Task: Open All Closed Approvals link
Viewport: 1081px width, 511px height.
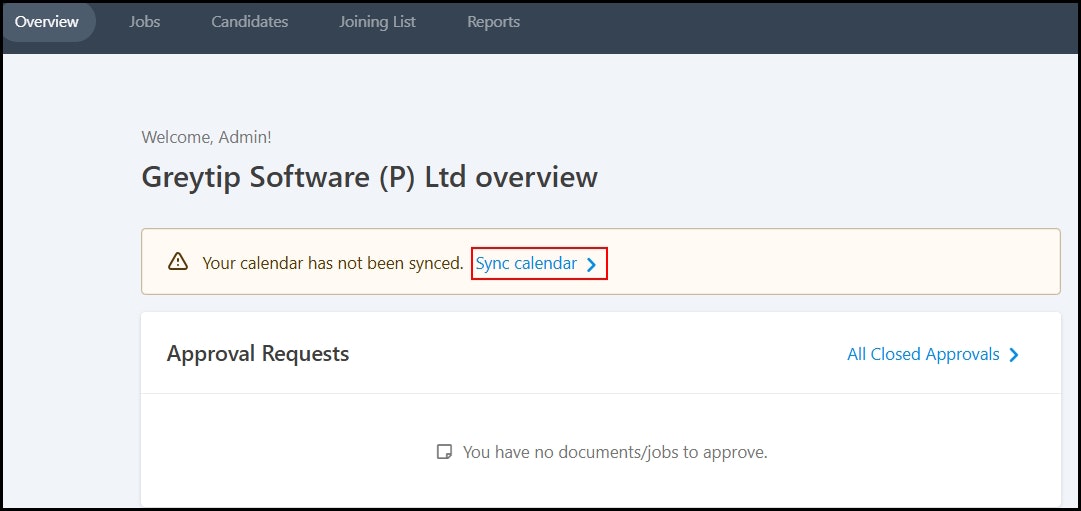Action: pyautogui.click(x=923, y=354)
